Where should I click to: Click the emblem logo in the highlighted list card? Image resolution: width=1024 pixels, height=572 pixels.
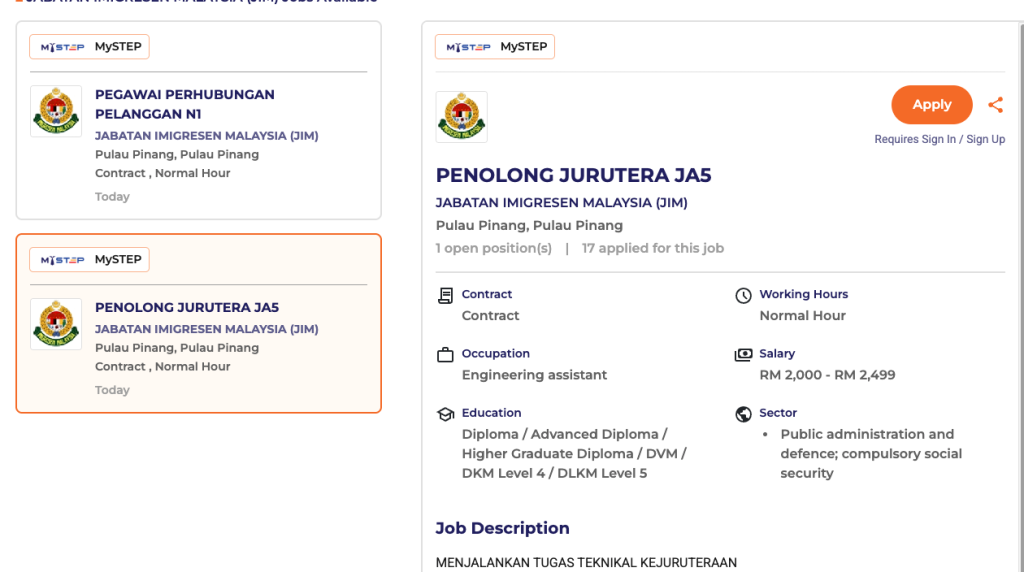pyautogui.click(x=56, y=324)
